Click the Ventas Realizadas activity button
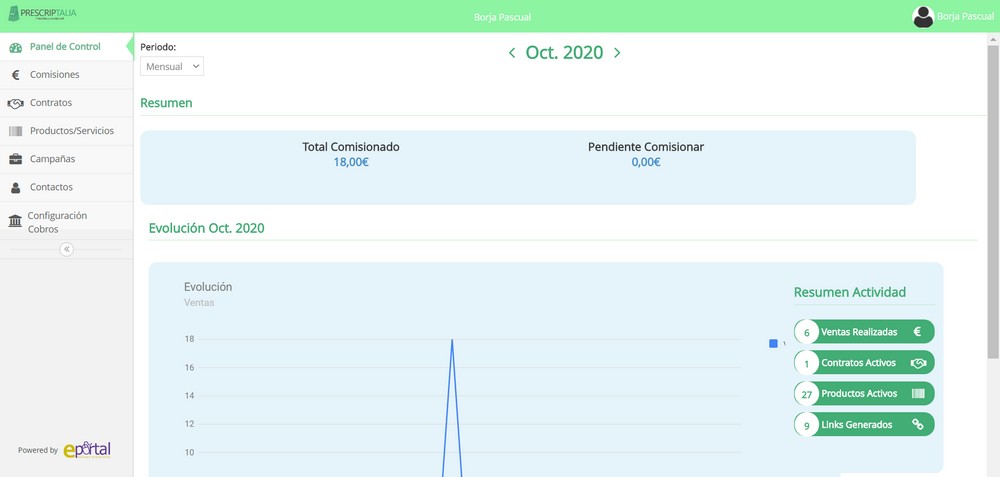Image resolution: width=1000 pixels, height=477 pixels. coord(865,332)
